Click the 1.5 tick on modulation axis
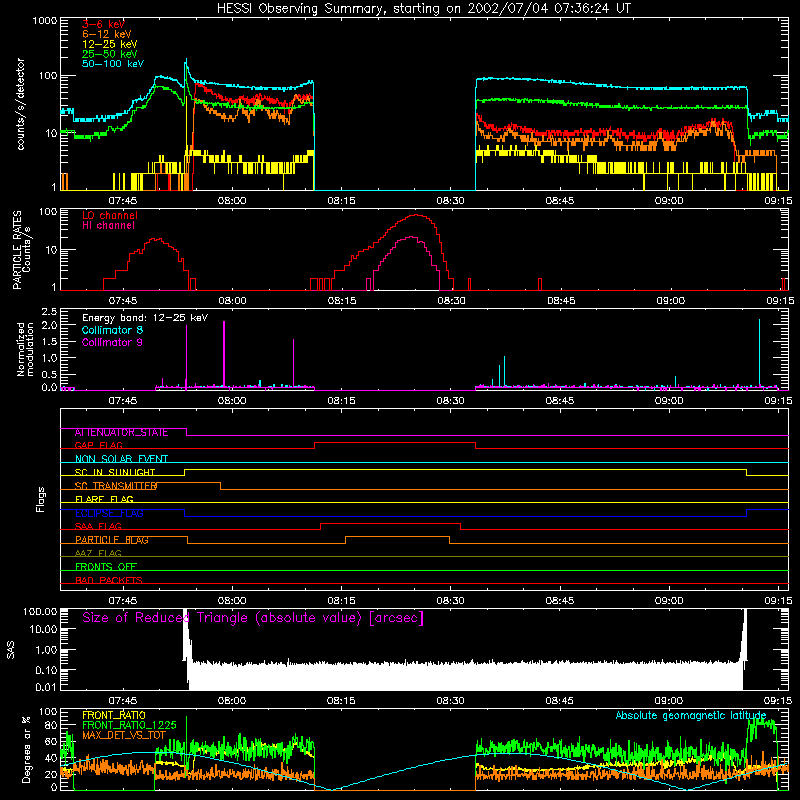800x800 pixels. pos(49,342)
